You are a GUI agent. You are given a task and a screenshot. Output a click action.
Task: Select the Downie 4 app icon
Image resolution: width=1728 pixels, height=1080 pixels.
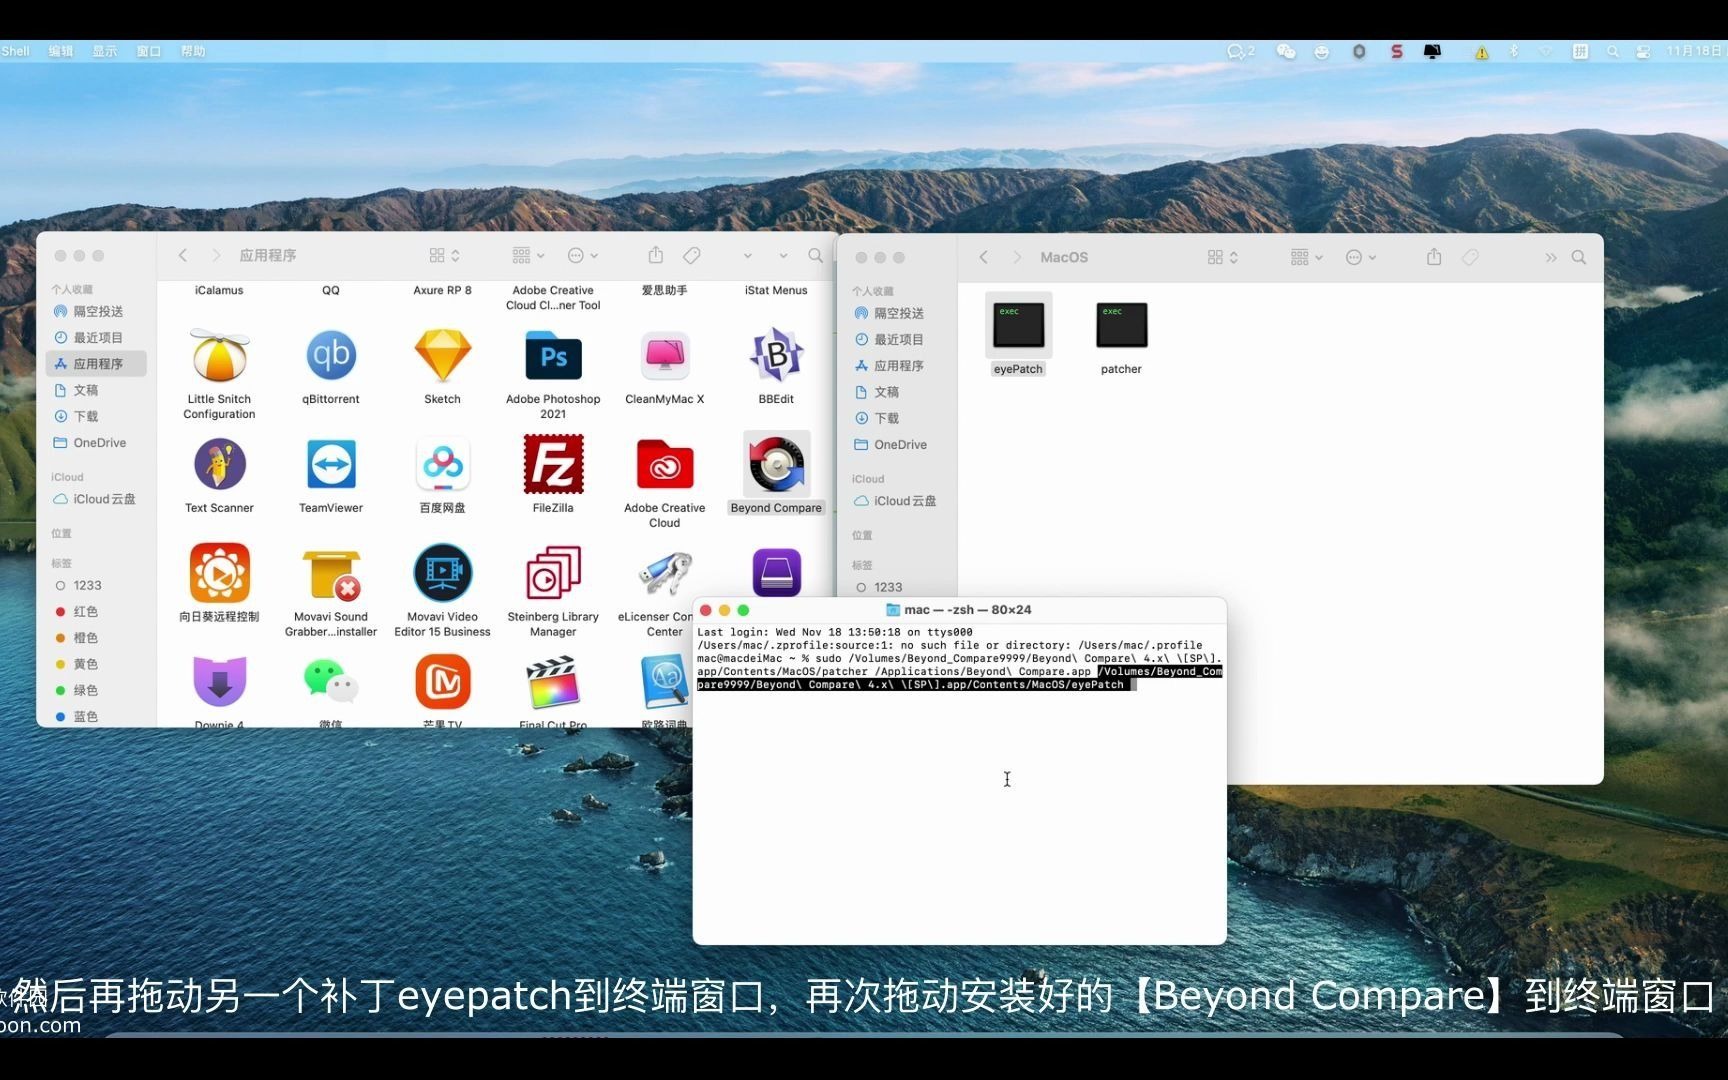219,683
